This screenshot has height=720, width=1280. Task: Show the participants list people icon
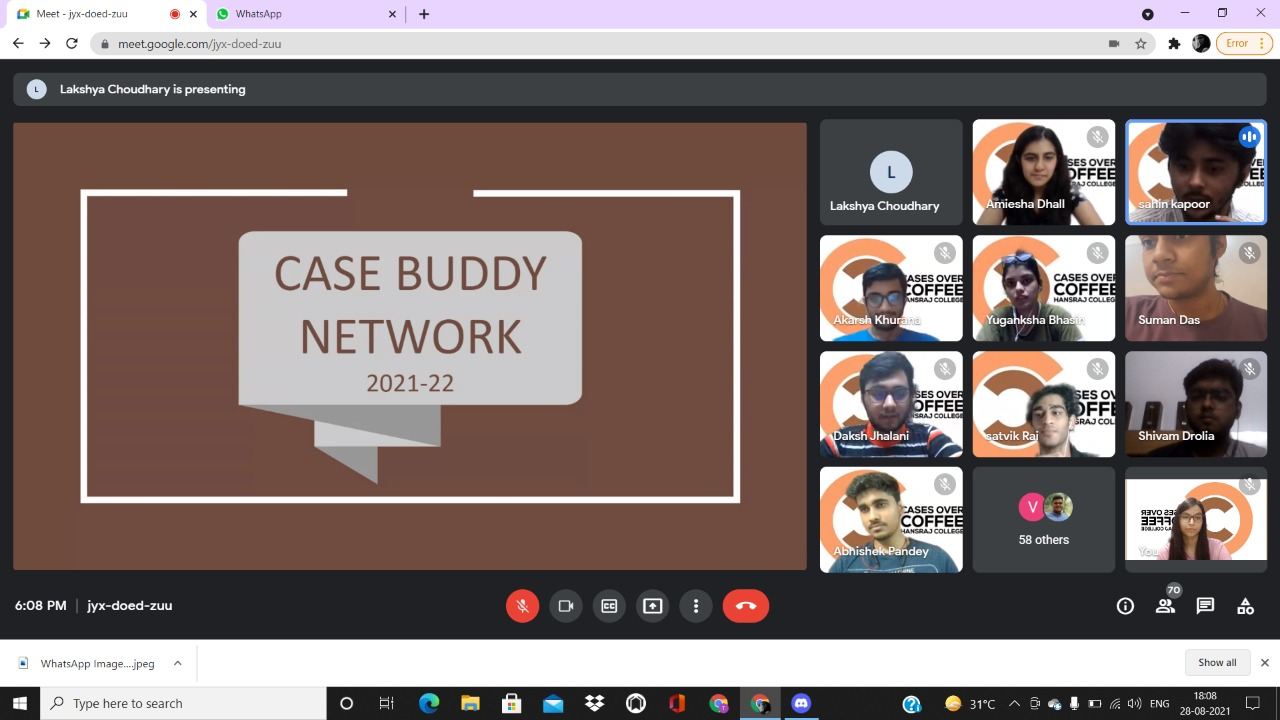(x=1165, y=606)
